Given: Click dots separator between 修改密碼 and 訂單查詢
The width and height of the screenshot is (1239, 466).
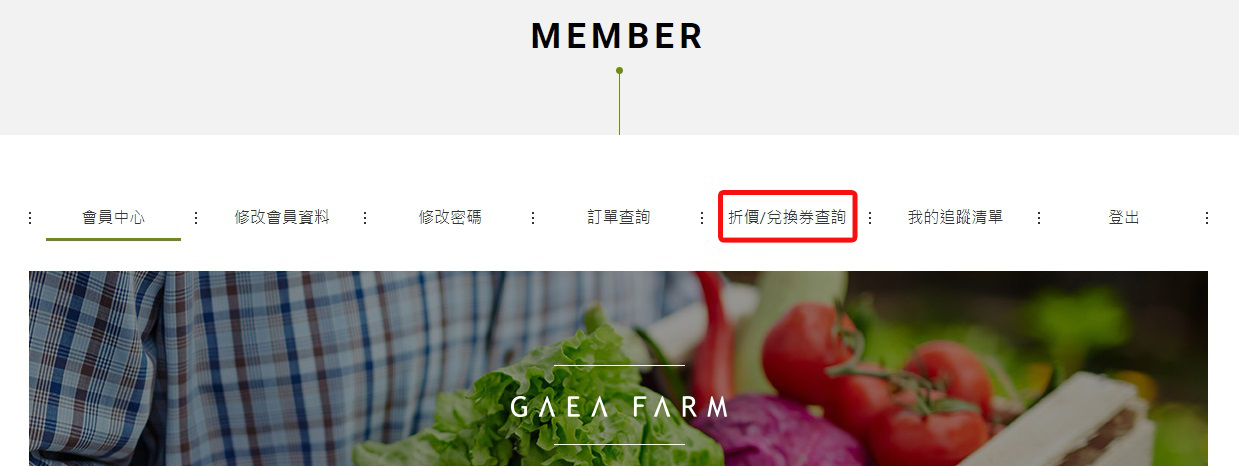Looking at the screenshot, I should [x=533, y=218].
